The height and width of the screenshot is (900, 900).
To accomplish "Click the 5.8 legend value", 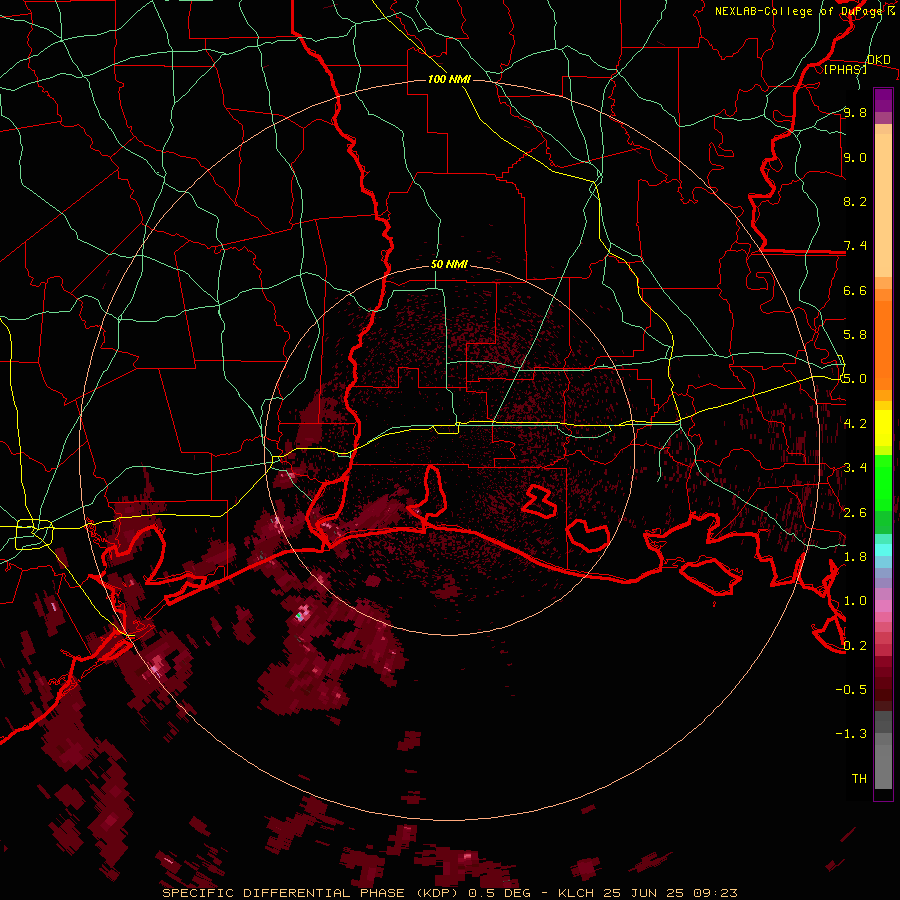I will 855,335.
